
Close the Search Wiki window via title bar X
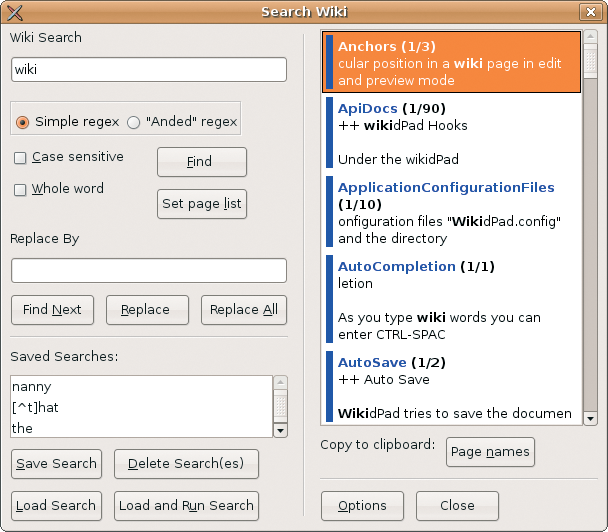tap(591, 12)
